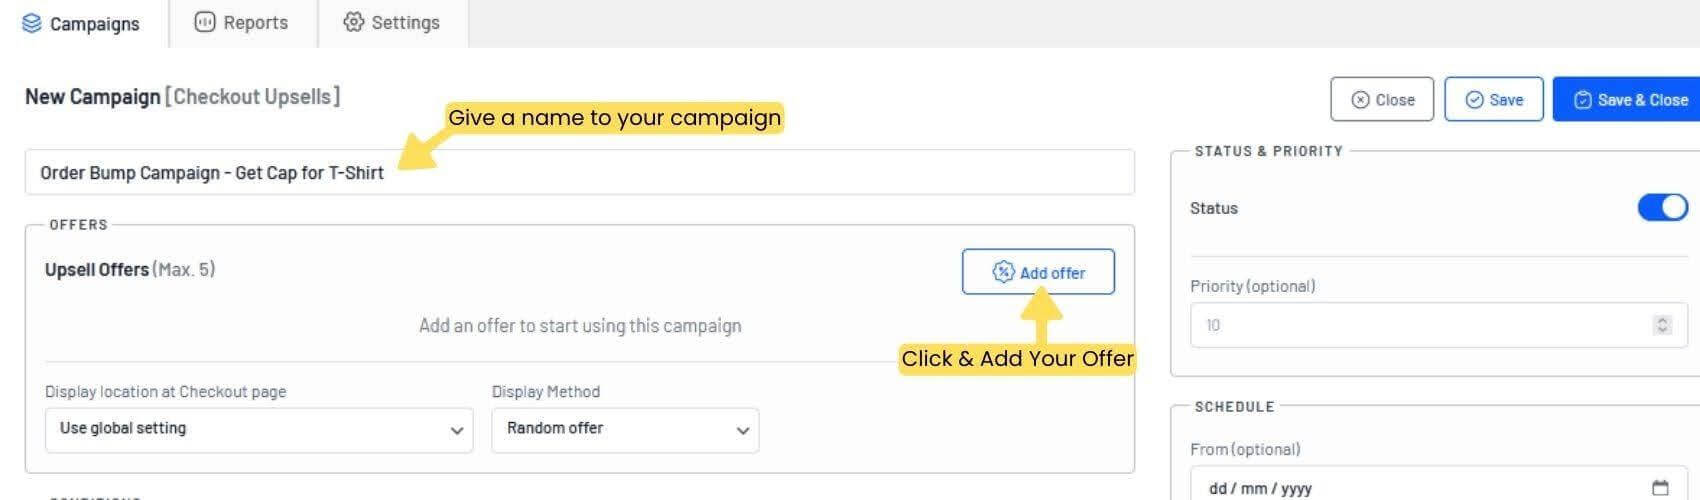
Task: Click the Campaigns stacked-layers icon
Action: (32, 23)
